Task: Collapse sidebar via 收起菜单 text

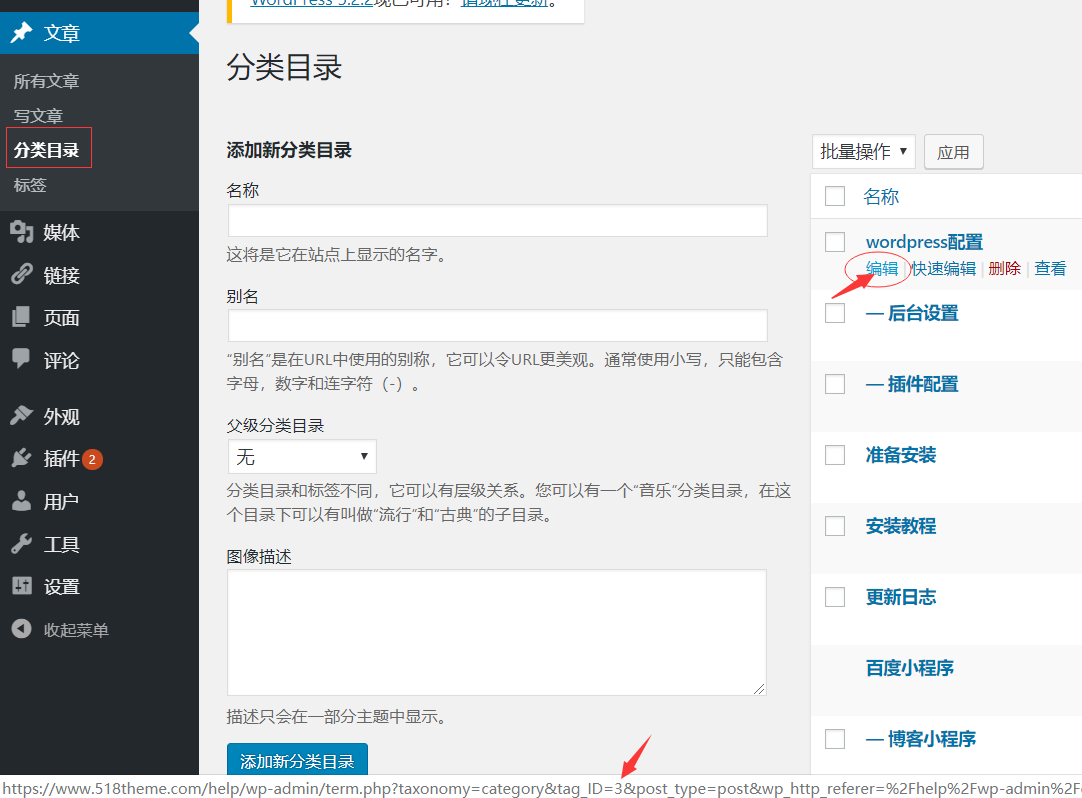Action: 76,630
